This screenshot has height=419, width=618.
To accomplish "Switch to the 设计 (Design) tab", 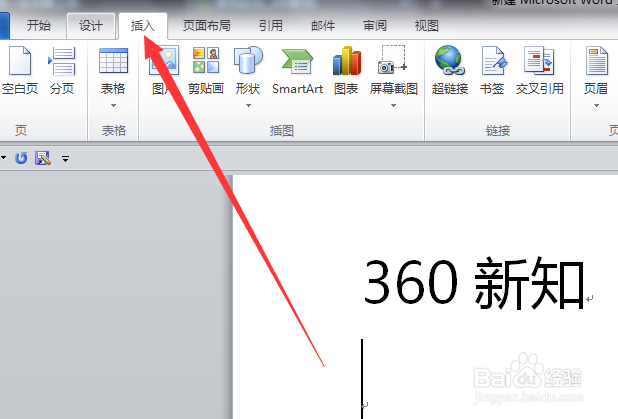I will (x=91, y=26).
